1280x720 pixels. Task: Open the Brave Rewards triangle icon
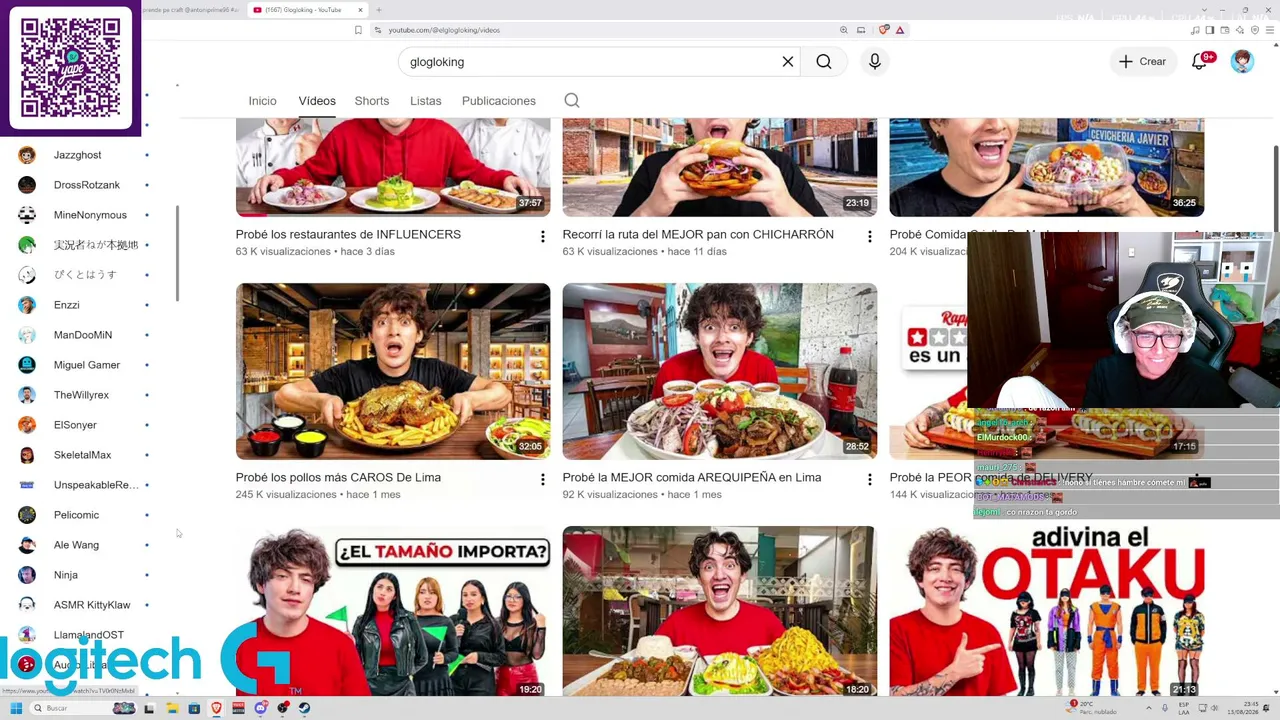(900, 30)
